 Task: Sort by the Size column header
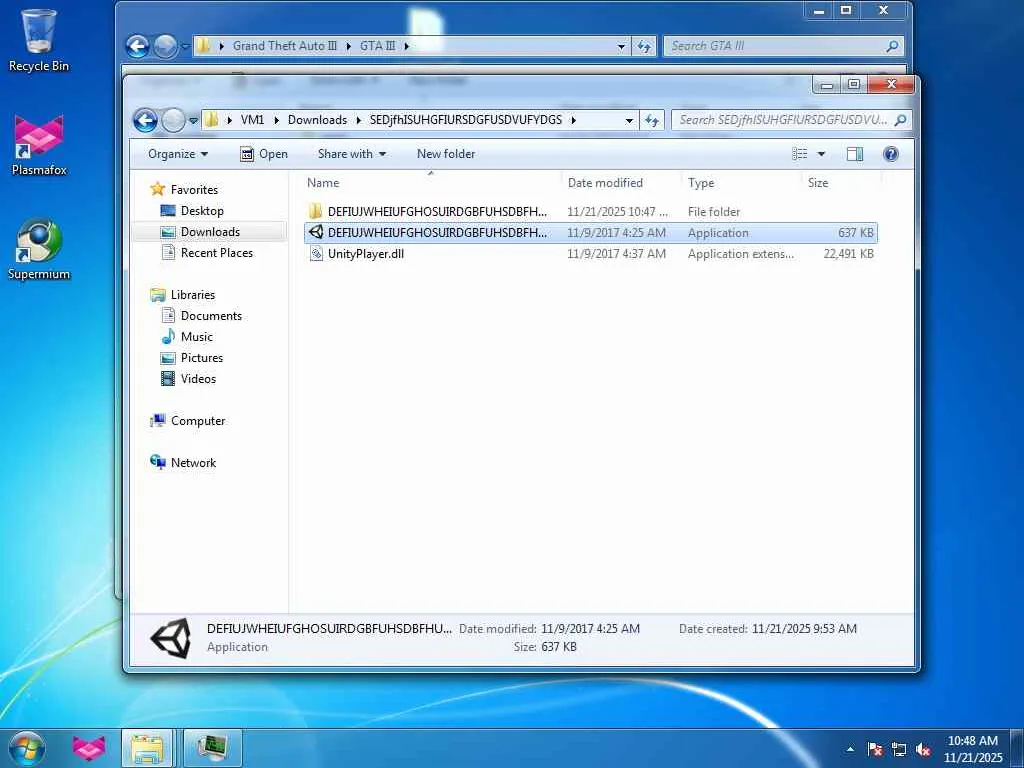840,183
